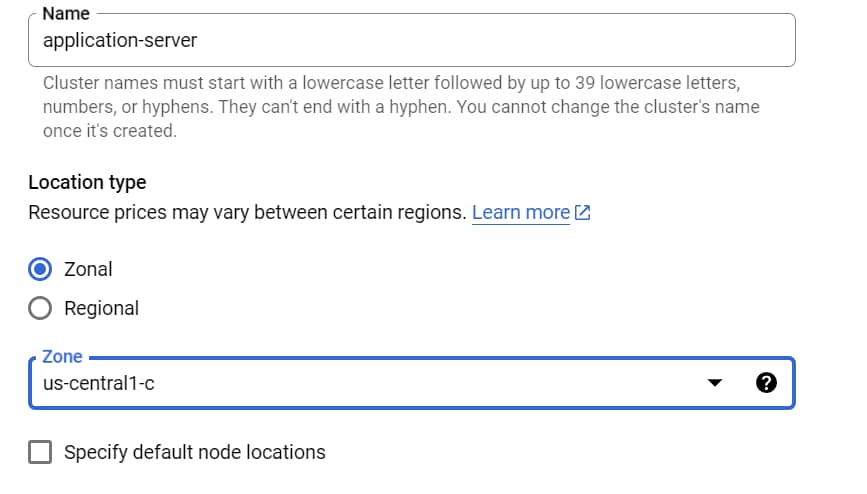Click the Name field floating label

tap(66, 13)
